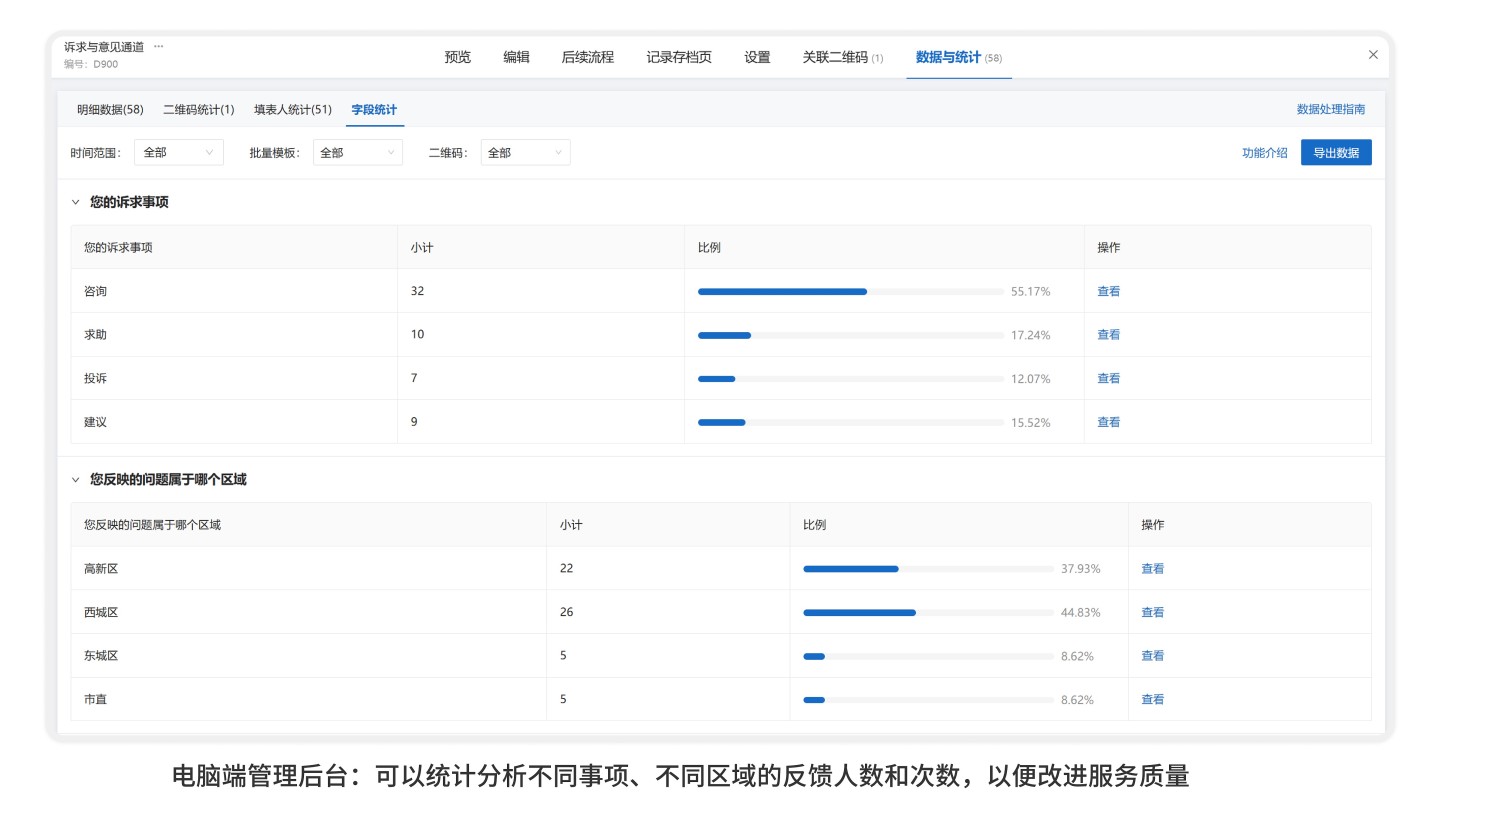Screen dimensions: 1500x816
Task: Click 查看 in the 市直 row
Action: tap(1153, 700)
